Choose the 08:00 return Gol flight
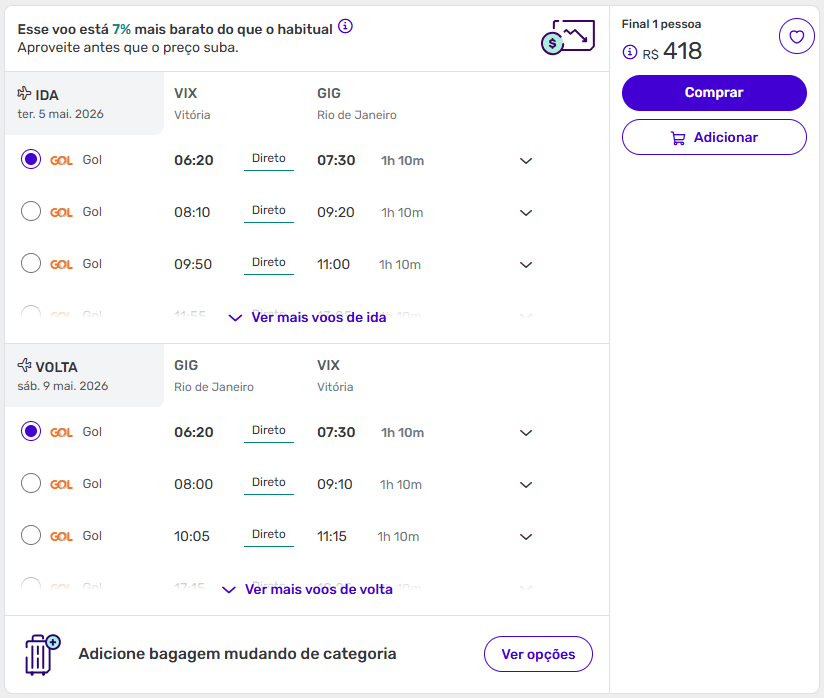 pos(31,483)
